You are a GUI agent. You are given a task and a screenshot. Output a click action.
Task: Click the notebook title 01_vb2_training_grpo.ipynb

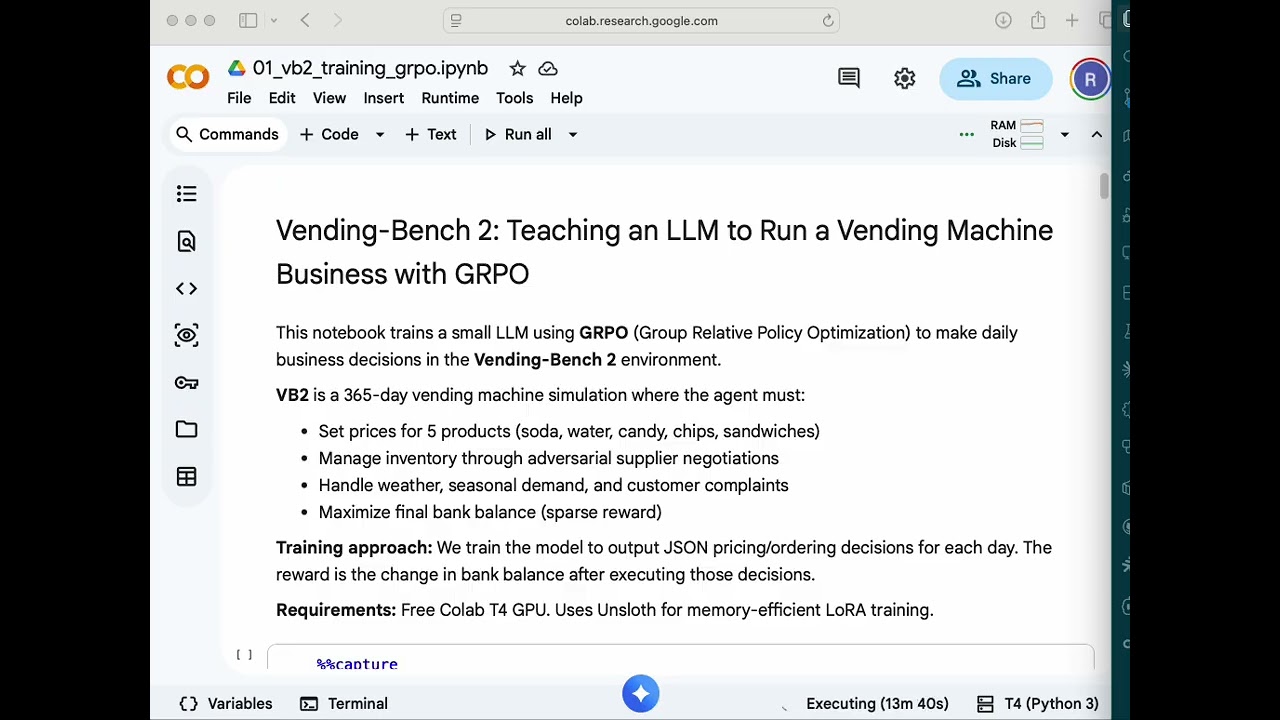click(370, 68)
